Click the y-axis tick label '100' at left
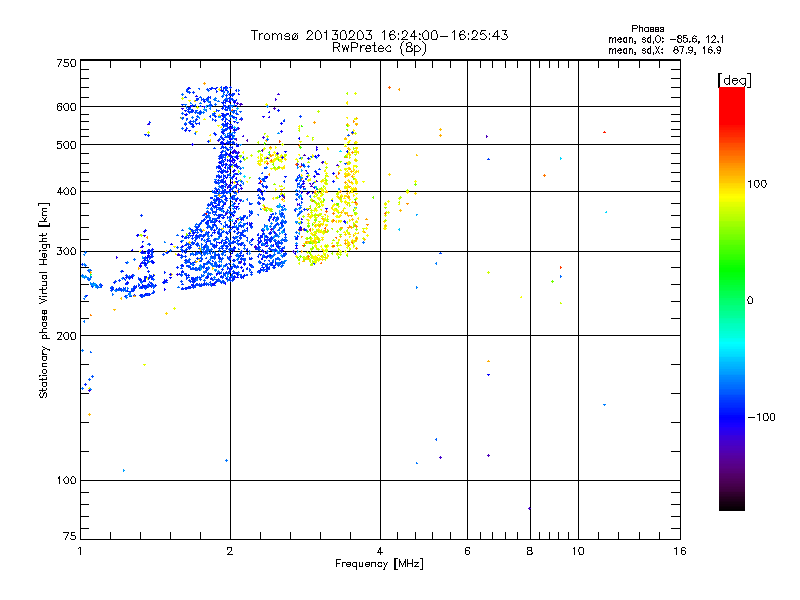Screen dimensions: 800x600 coord(67,481)
